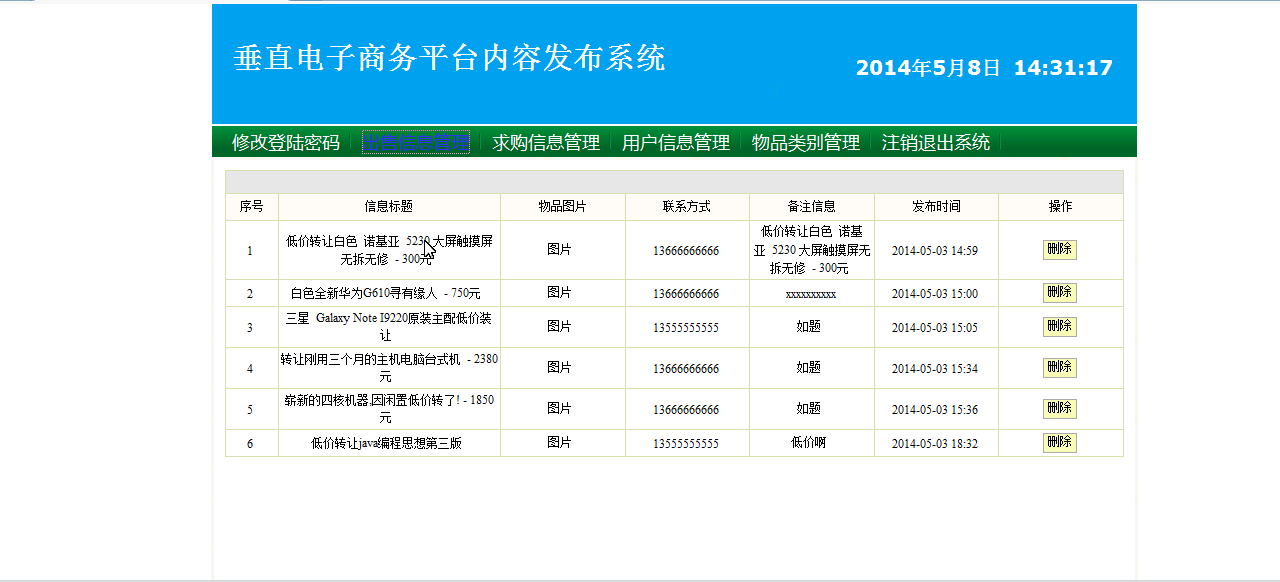Click publish time 2014-05-03 15:36

pos(935,410)
